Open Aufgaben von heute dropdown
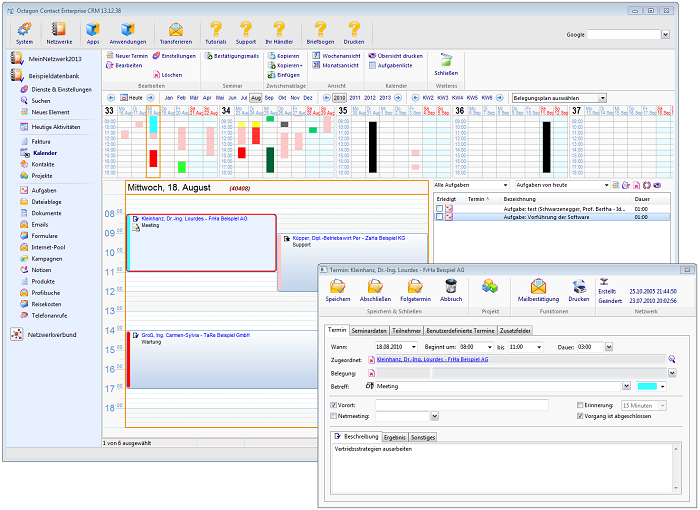 point(606,185)
